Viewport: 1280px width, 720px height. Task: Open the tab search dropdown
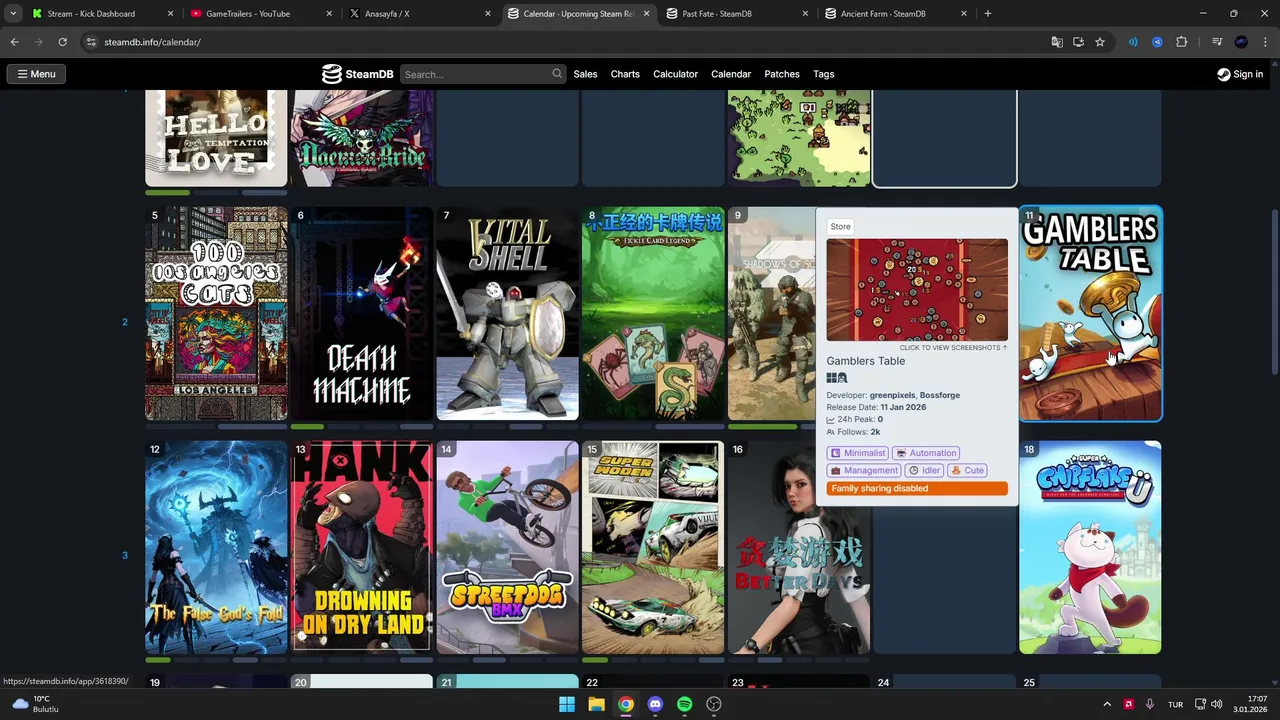tap(13, 14)
